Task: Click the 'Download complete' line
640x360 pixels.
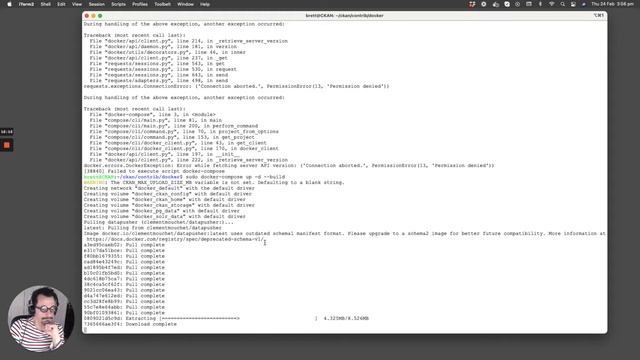Action: (130, 324)
